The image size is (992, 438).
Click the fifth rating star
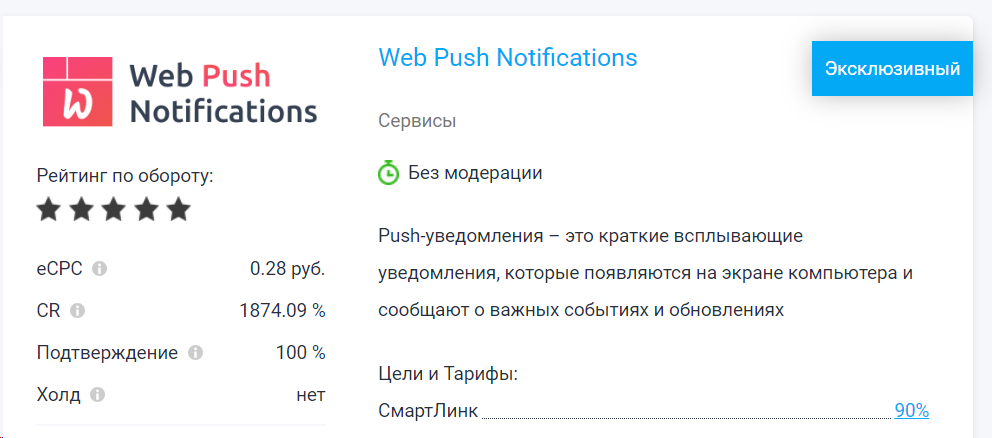pyautogui.click(x=178, y=209)
